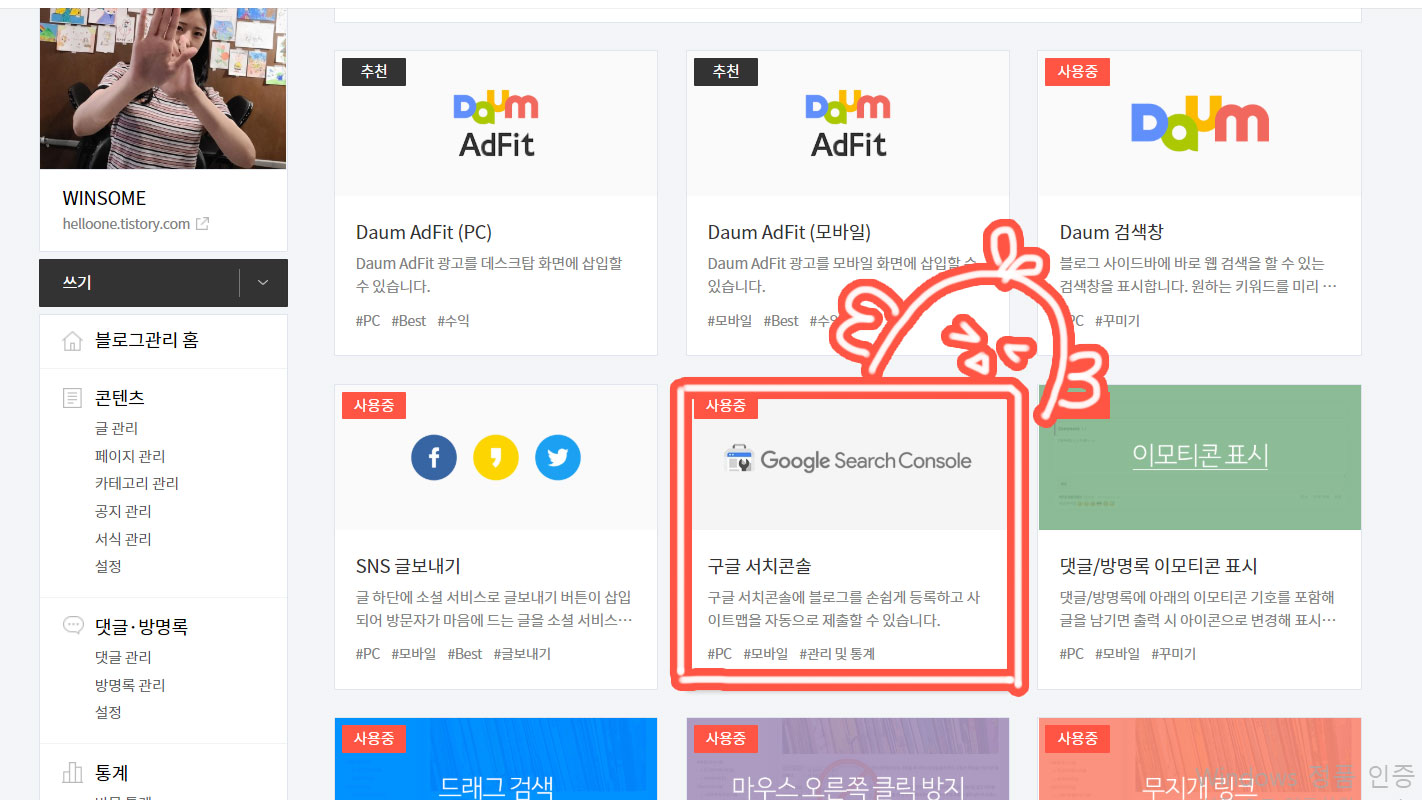The height and width of the screenshot is (800, 1422).
Task: Click the 쓰기 write button
Action: point(139,283)
